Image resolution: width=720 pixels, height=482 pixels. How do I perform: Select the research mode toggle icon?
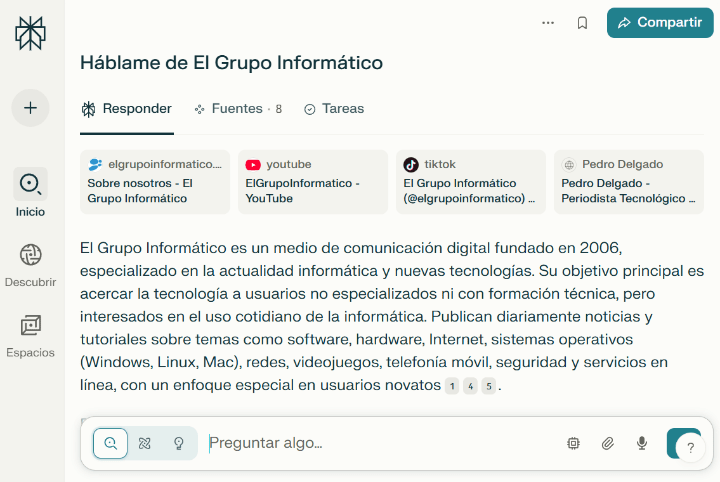click(145, 443)
